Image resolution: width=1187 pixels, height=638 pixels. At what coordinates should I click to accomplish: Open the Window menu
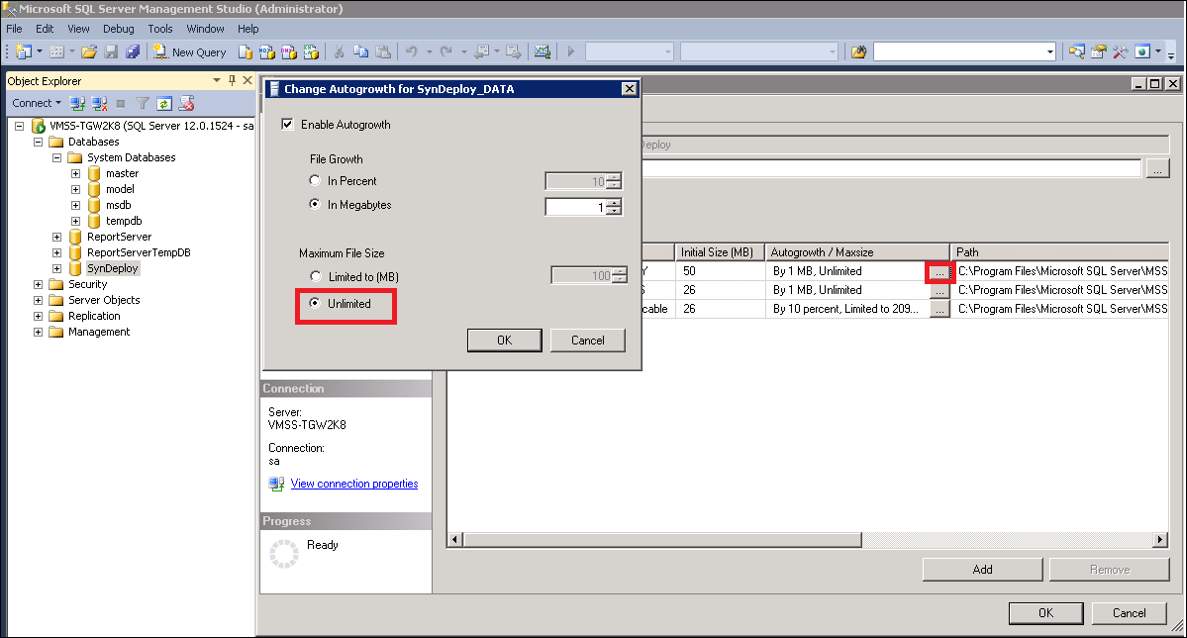205,29
